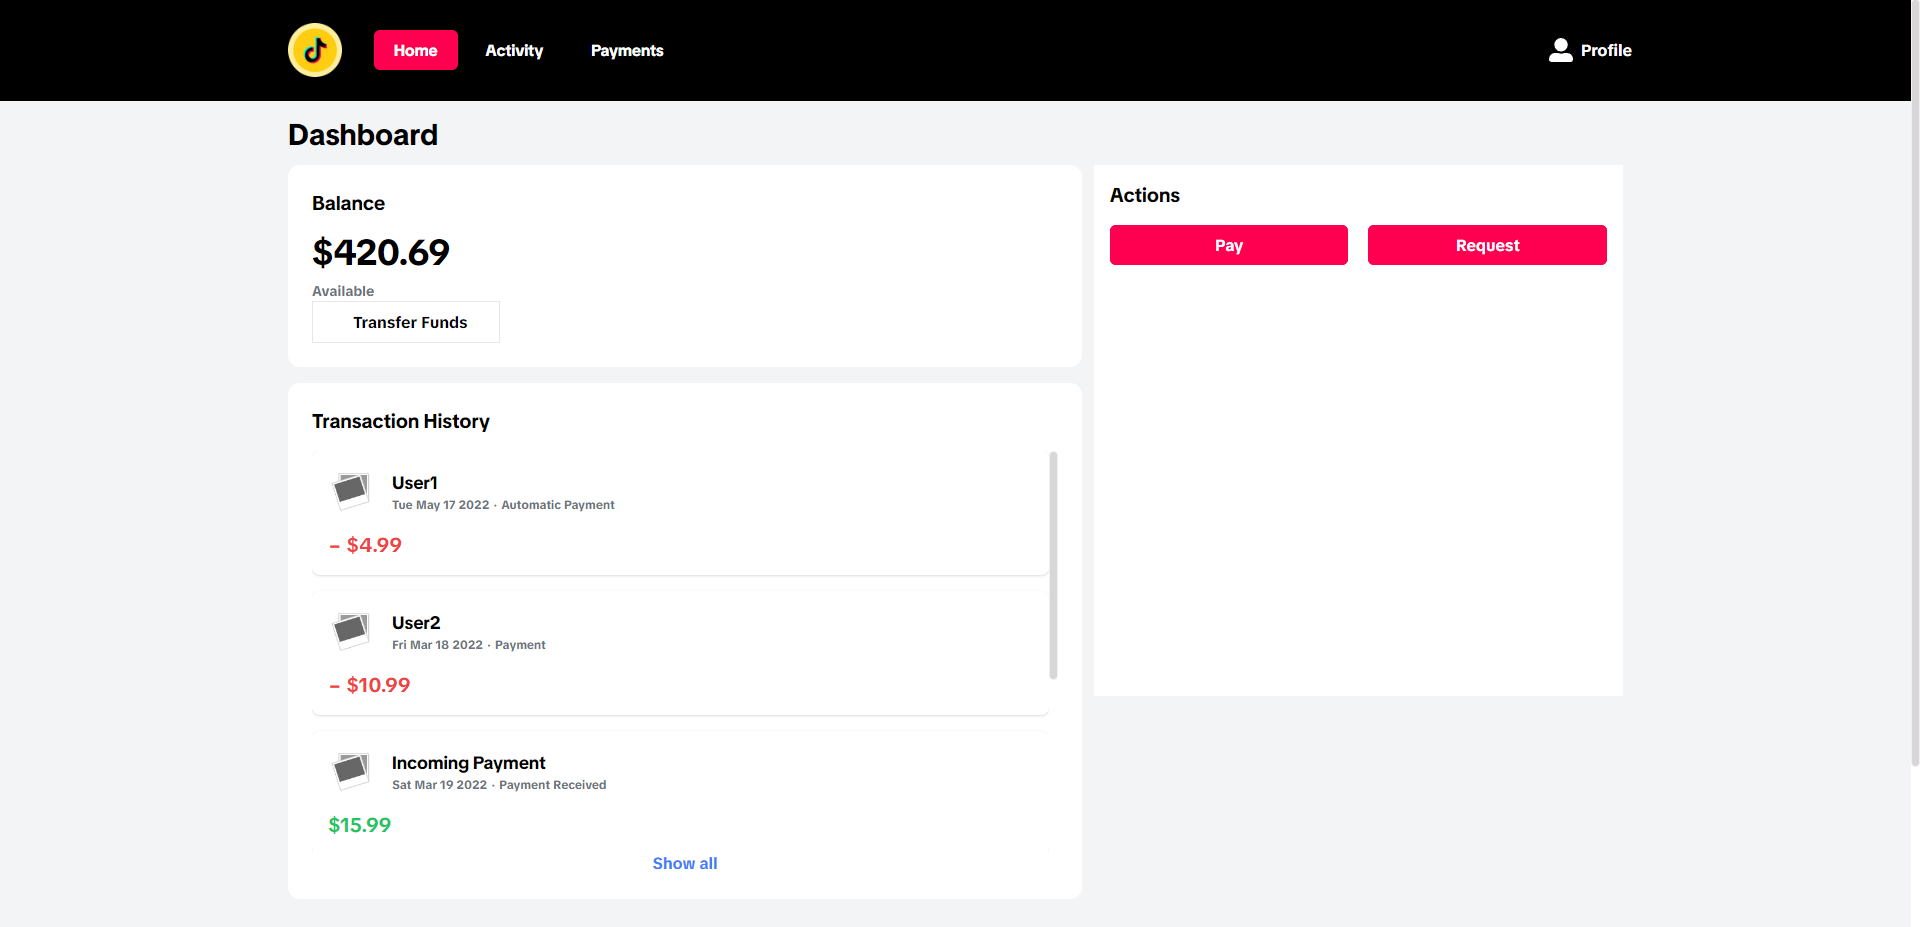This screenshot has width=1920, height=927.
Task: Select the User1 transaction name
Action: tap(415, 483)
